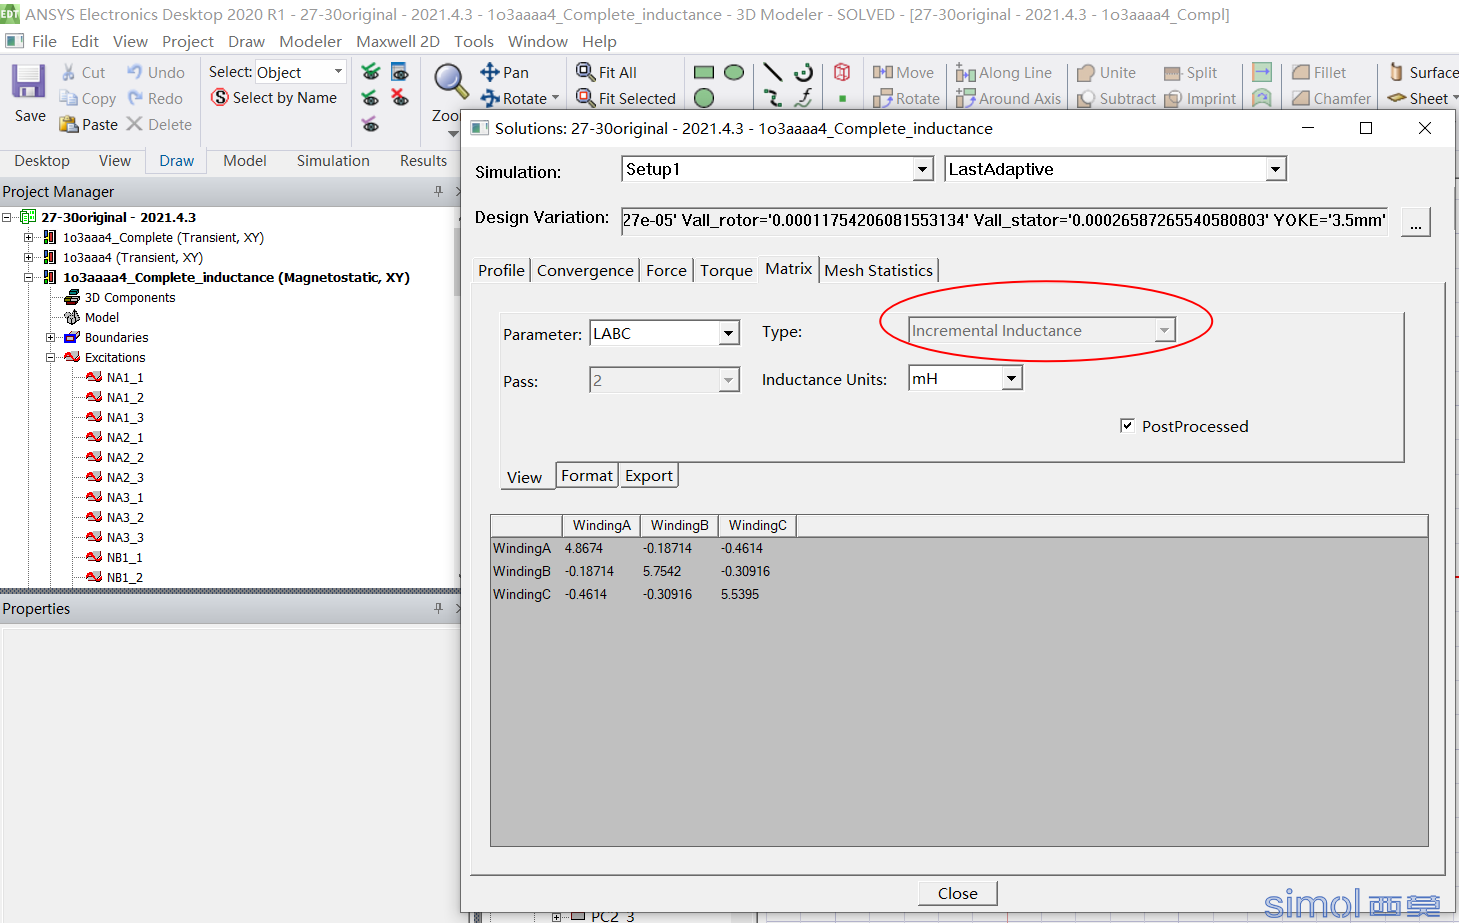1459x923 pixels.
Task: Open the Export matrix tab
Action: pos(649,475)
